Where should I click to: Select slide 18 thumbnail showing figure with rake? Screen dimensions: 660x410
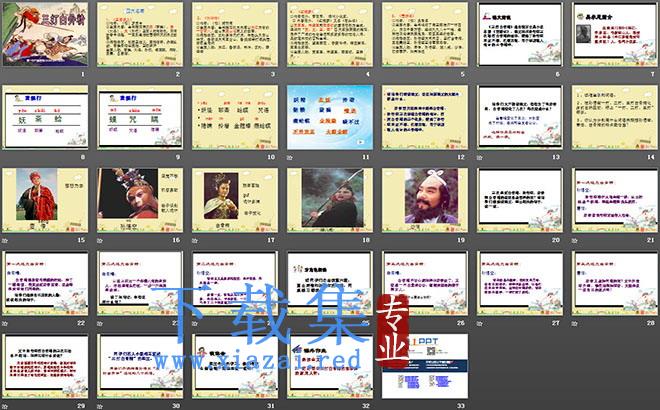[x=330, y=200]
